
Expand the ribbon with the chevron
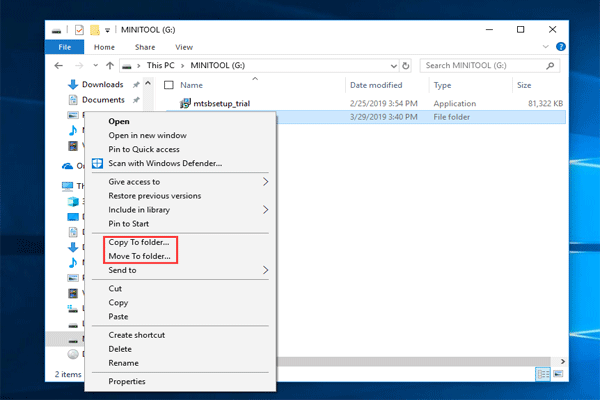click(545, 47)
